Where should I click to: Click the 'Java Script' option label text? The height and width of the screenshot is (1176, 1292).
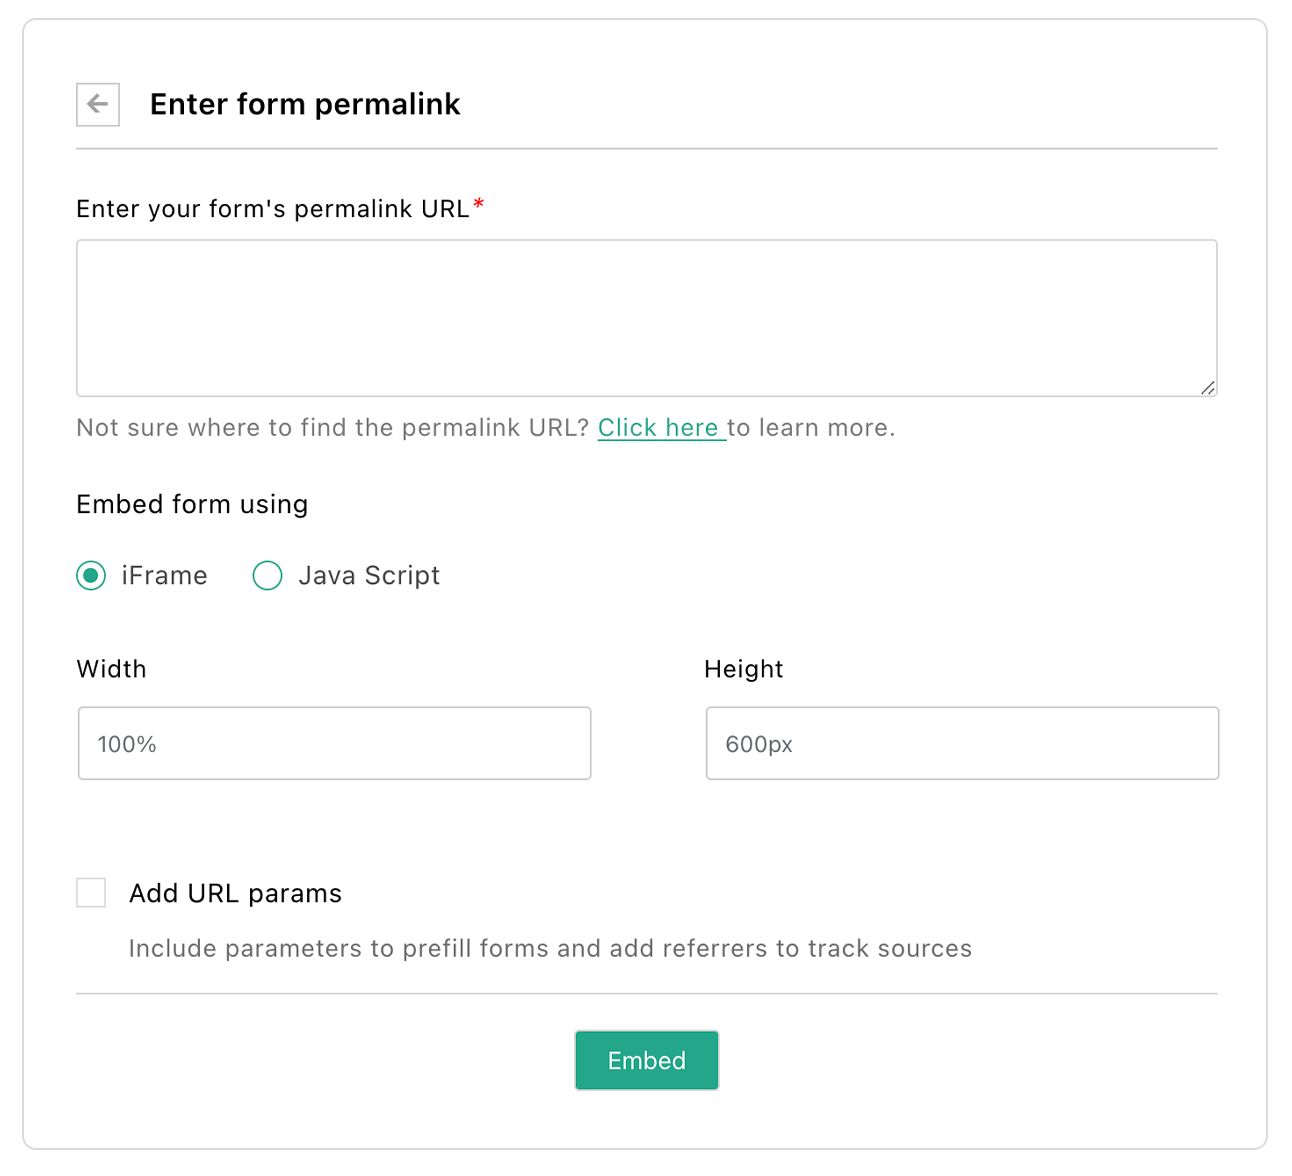[x=369, y=576]
